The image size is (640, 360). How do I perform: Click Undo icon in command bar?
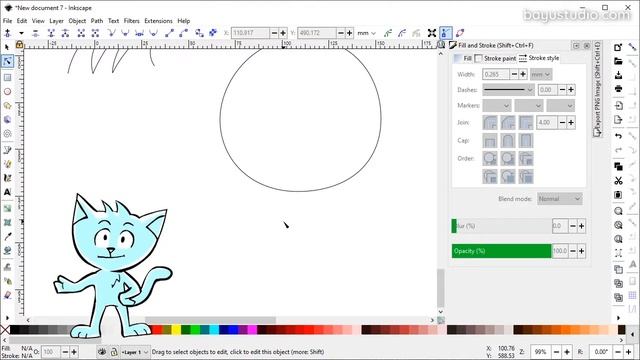click(x=618, y=136)
